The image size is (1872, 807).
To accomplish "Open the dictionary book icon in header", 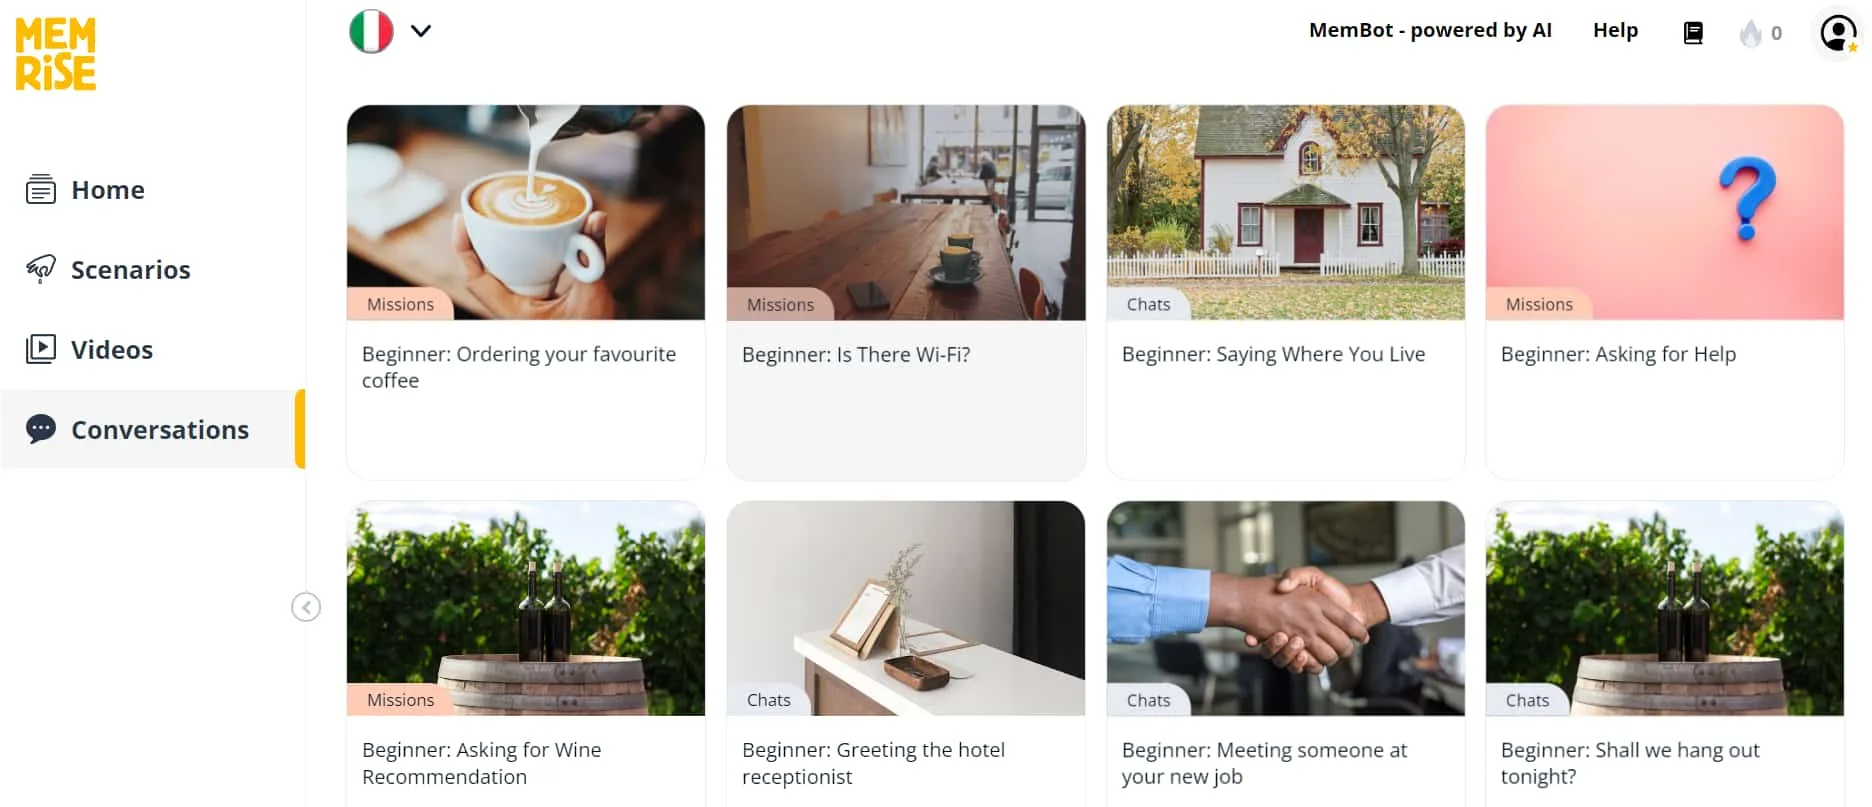I will click(x=1693, y=33).
